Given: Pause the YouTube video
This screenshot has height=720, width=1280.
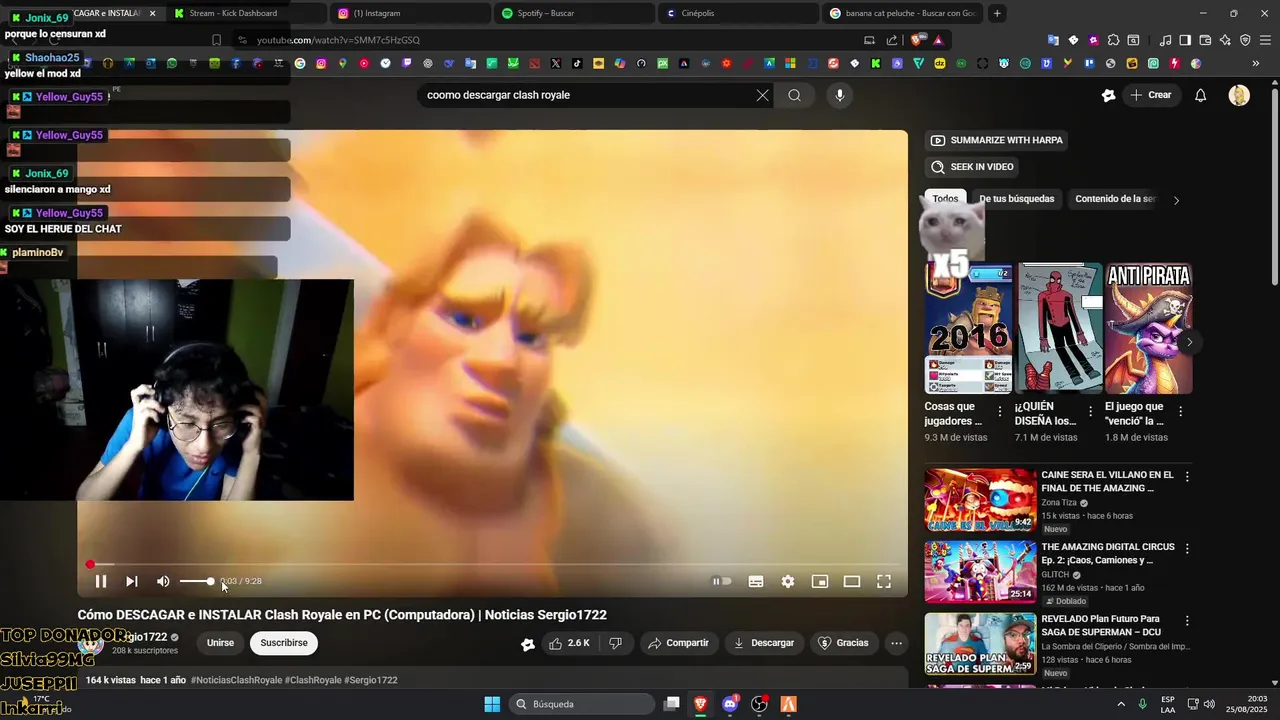Looking at the screenshot, I should click(x=101, y=581).
